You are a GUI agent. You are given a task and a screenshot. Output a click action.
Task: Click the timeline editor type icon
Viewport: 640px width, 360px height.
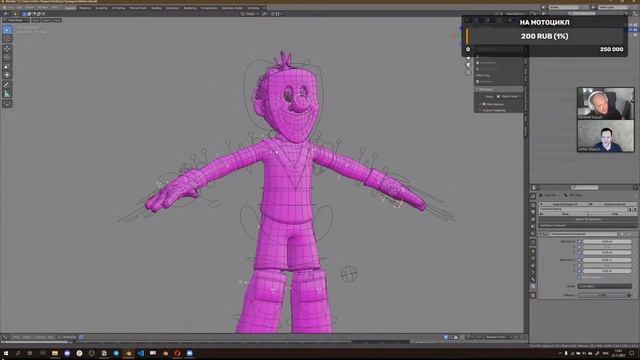(6, 337)
